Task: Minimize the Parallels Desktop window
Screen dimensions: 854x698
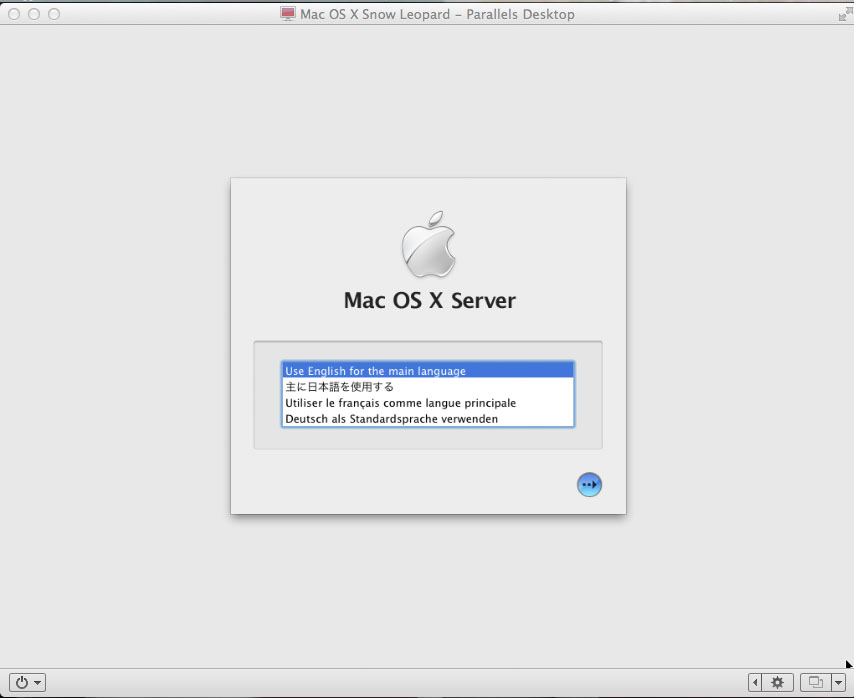Action: pyautogui.click(x=34, y=14)
